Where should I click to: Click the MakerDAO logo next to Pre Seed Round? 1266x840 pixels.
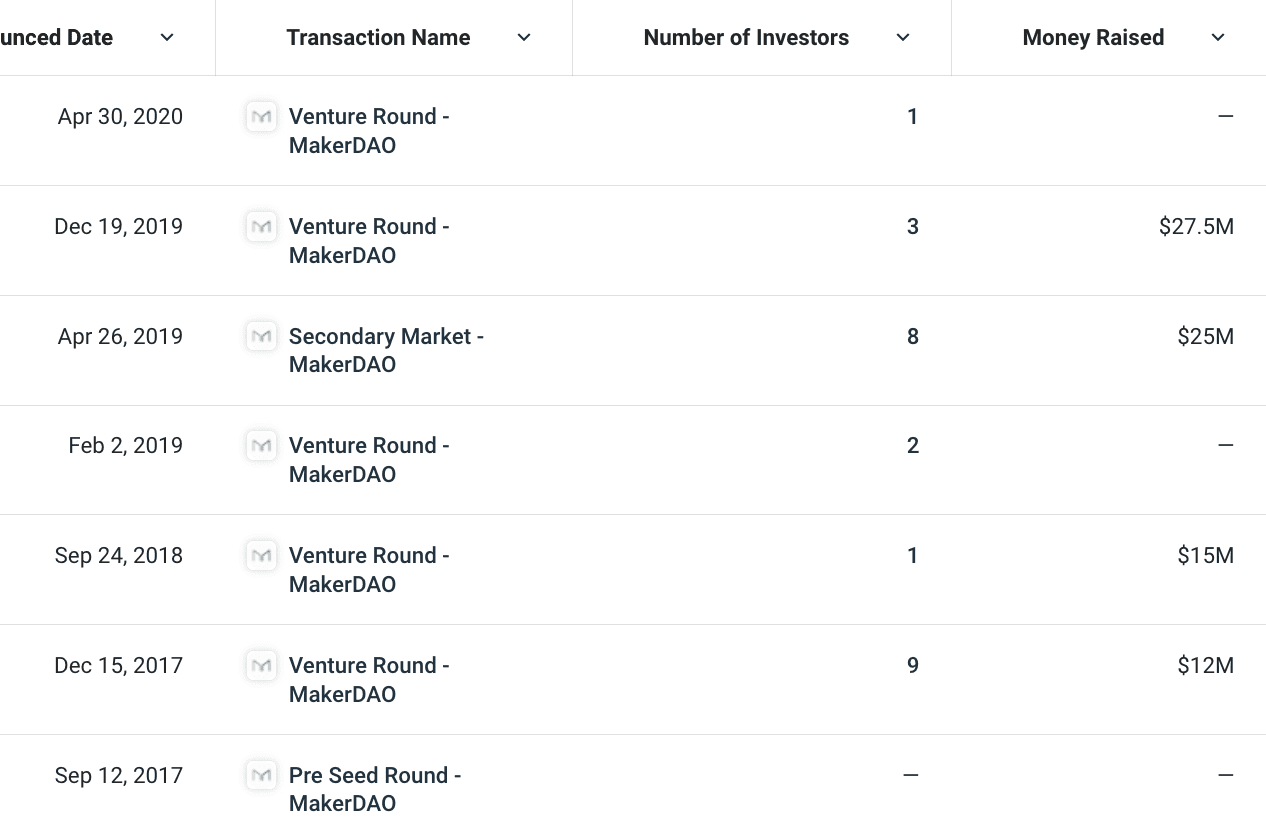(261, 775)
